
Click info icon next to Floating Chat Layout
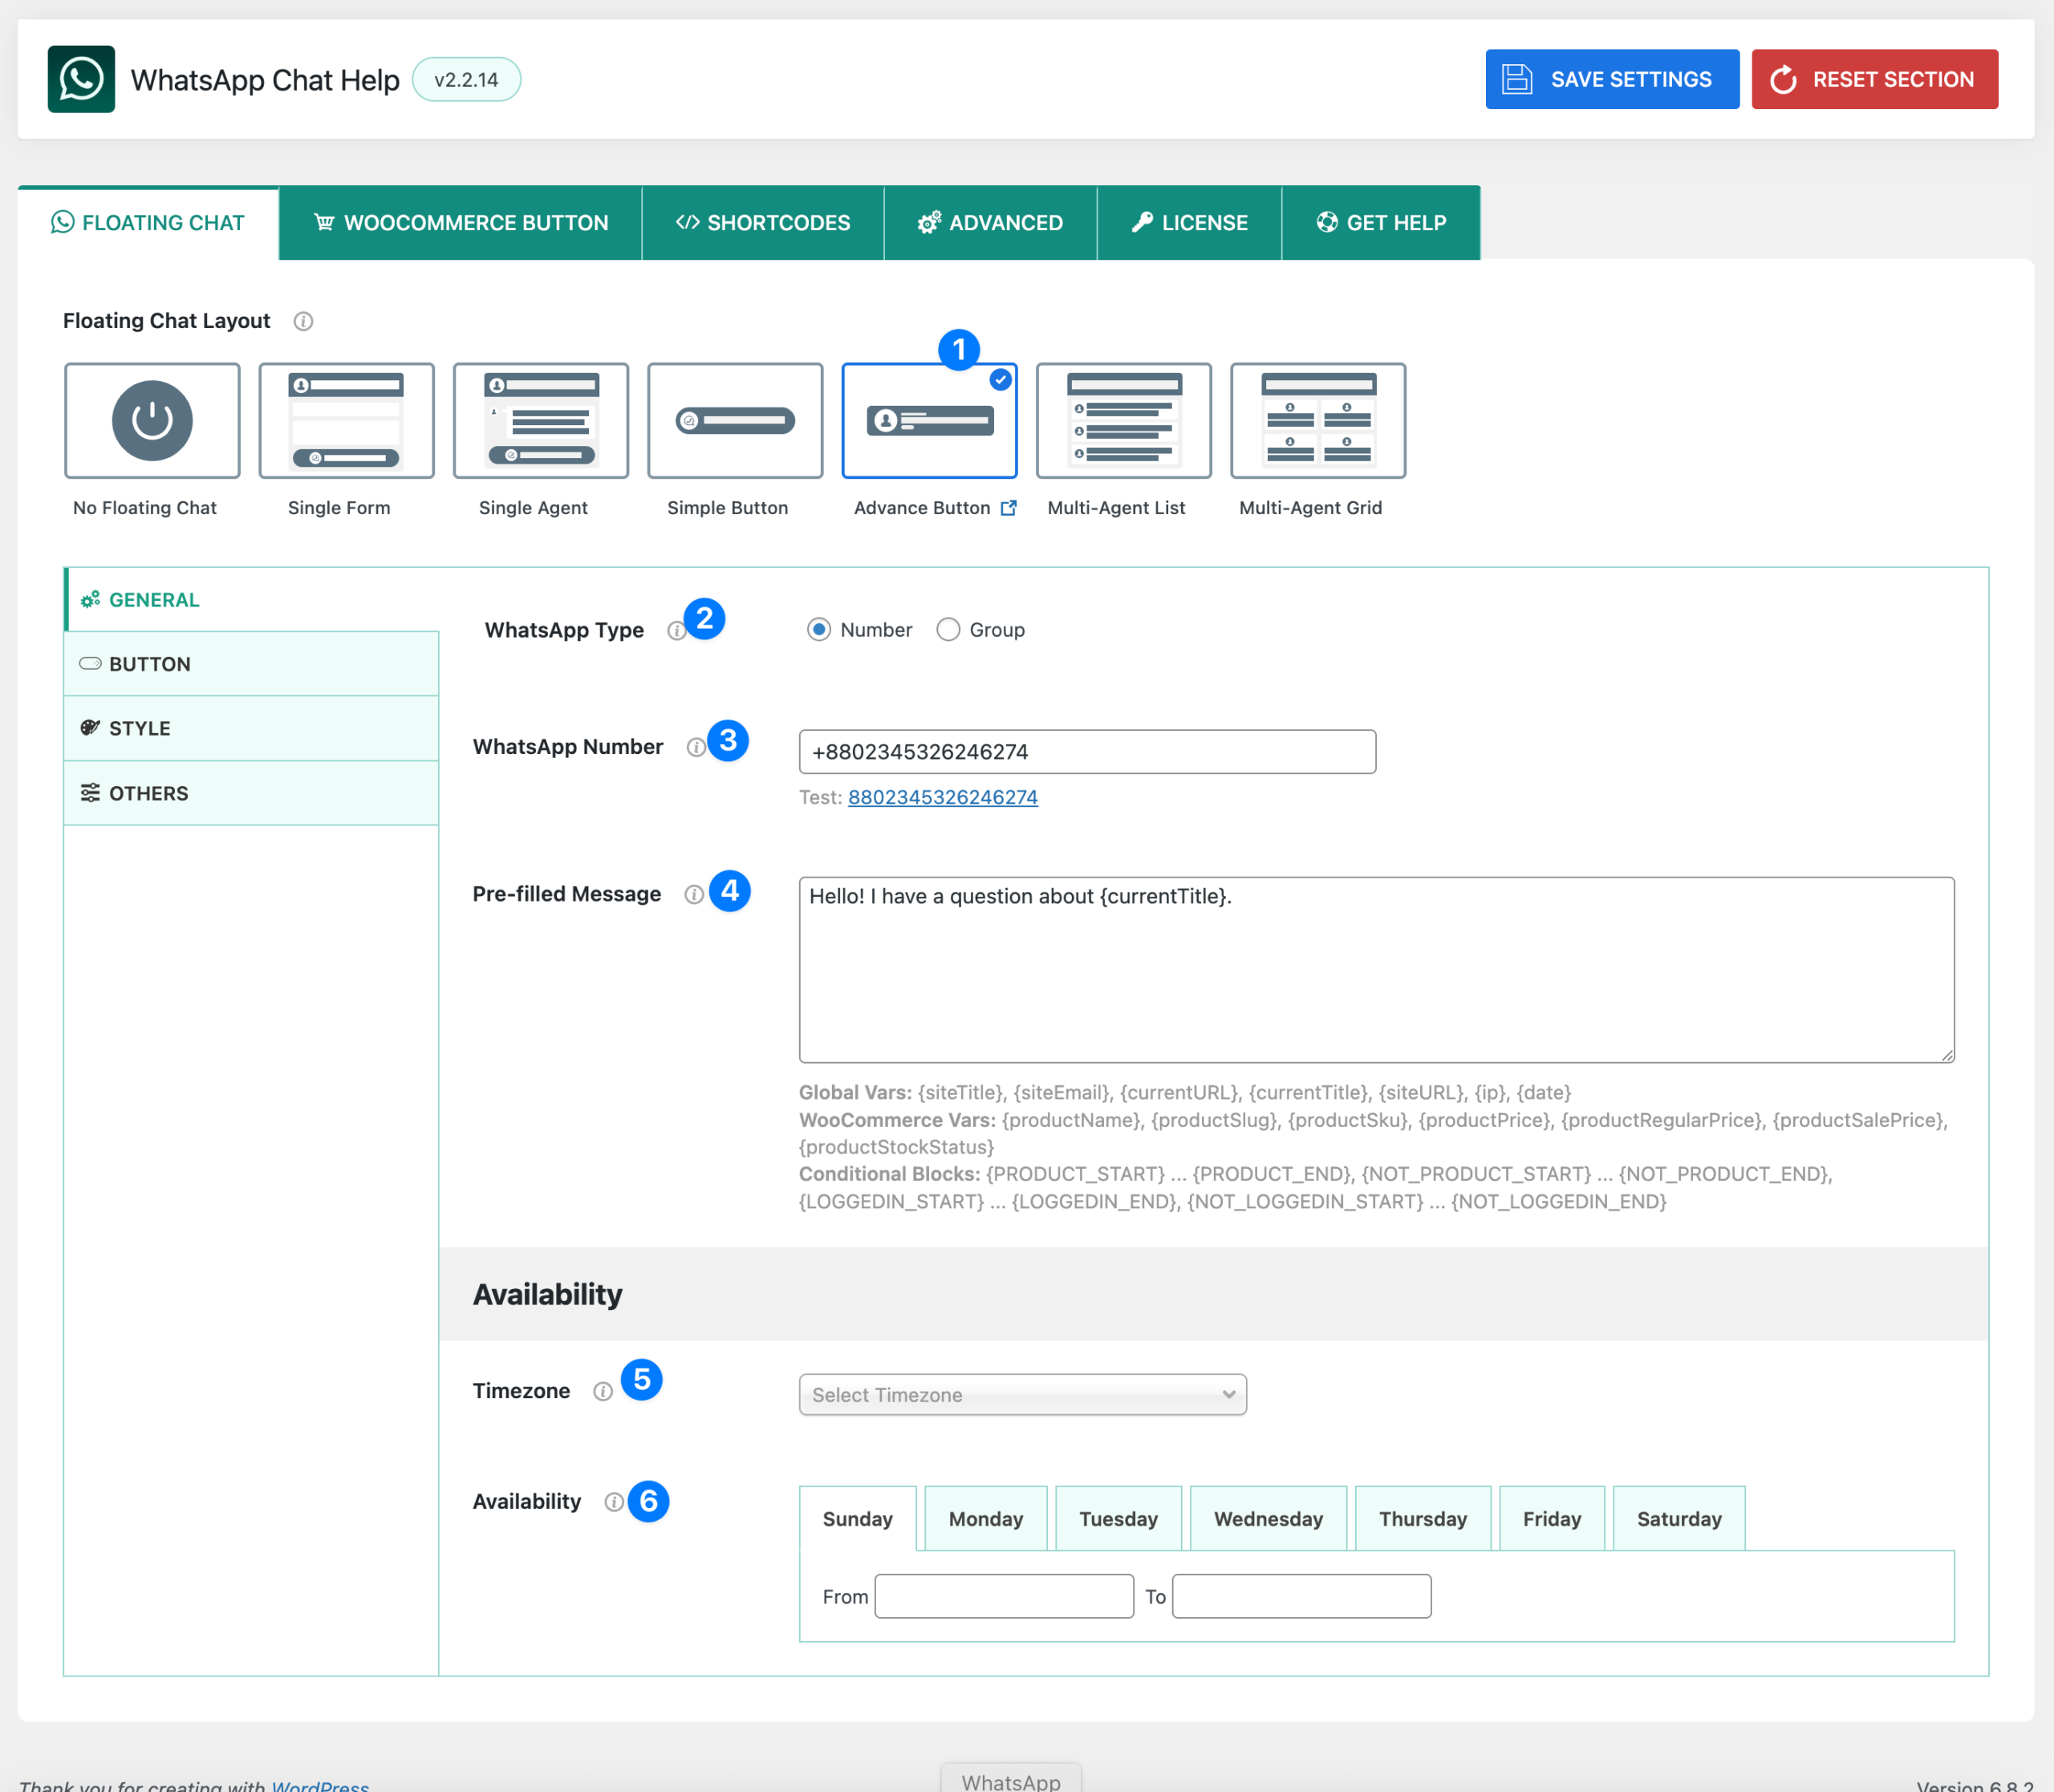(303, 321)
